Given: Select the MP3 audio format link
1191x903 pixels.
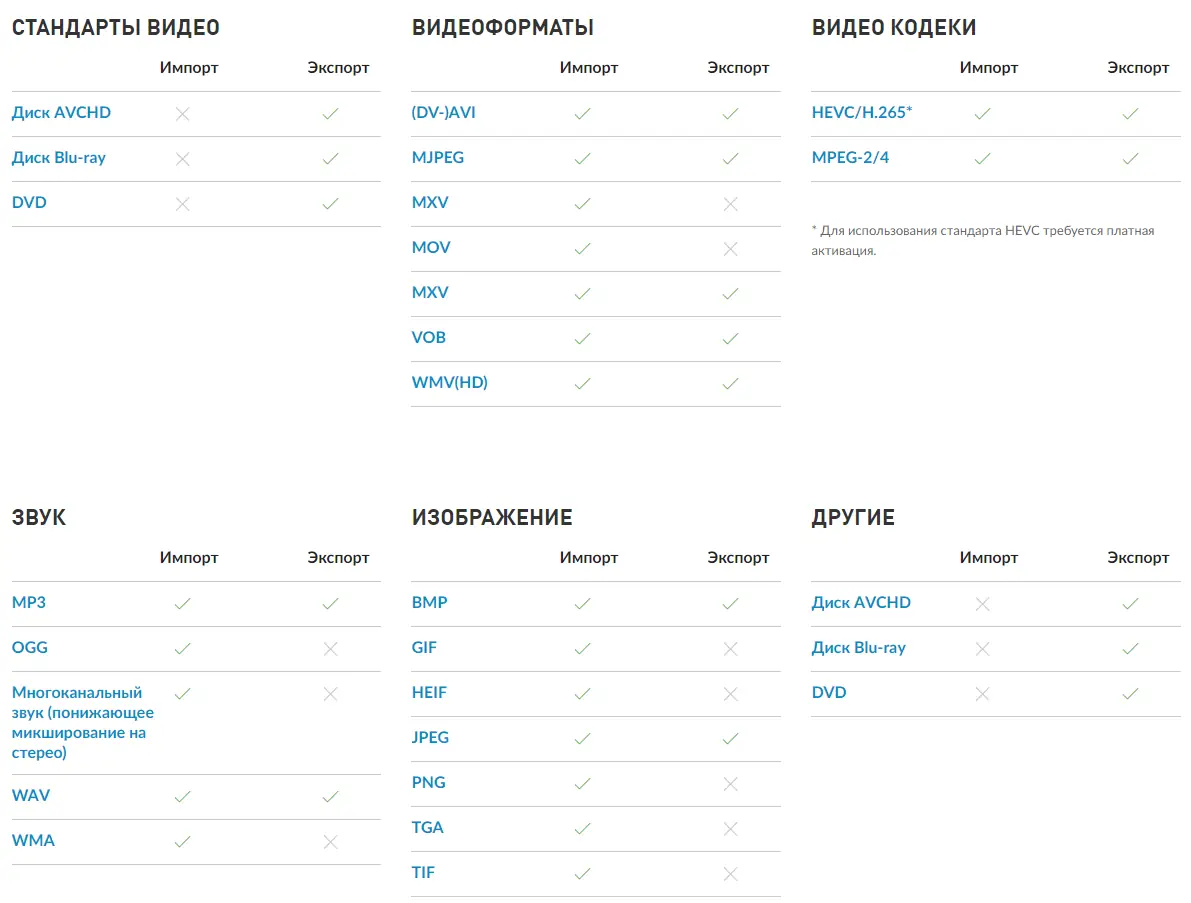Looking at the screenshot, I should point(29,603).
